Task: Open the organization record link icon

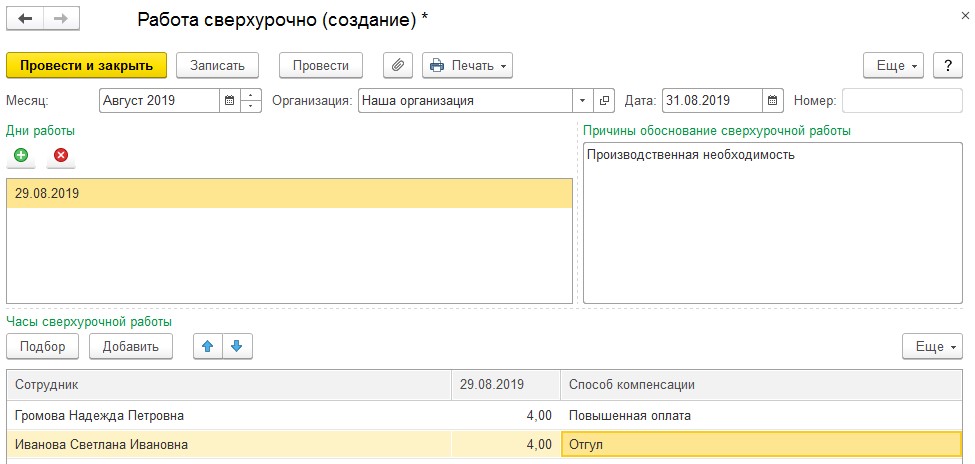Action: click(x=604, y=101)
